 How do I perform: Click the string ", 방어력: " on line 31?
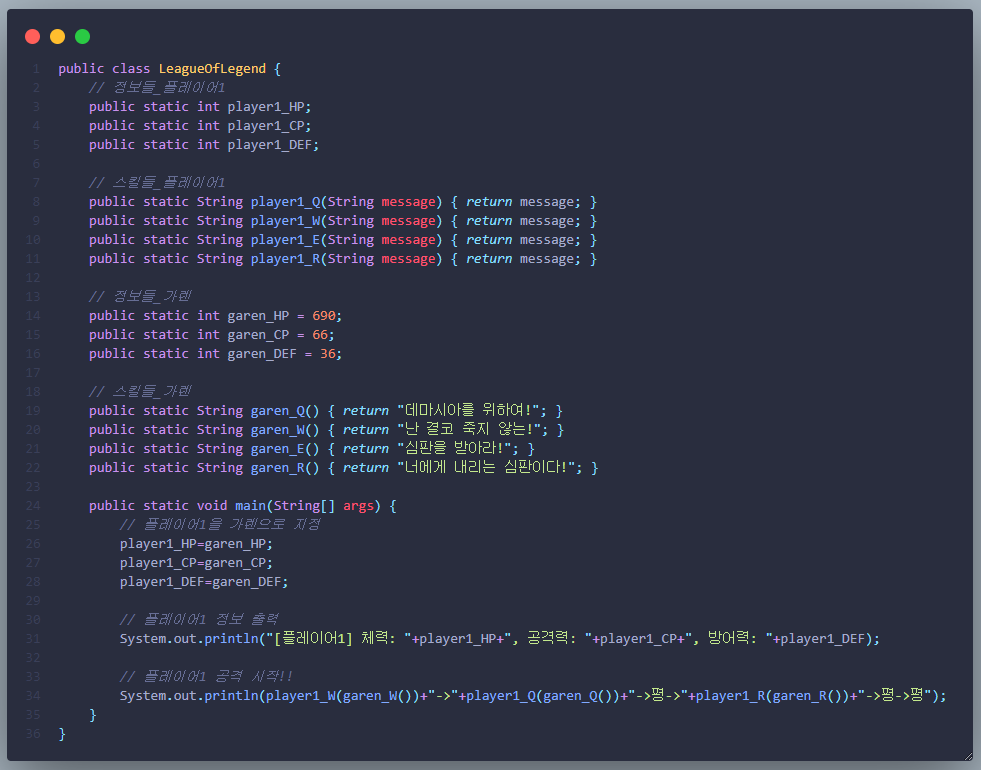point(731,639)
